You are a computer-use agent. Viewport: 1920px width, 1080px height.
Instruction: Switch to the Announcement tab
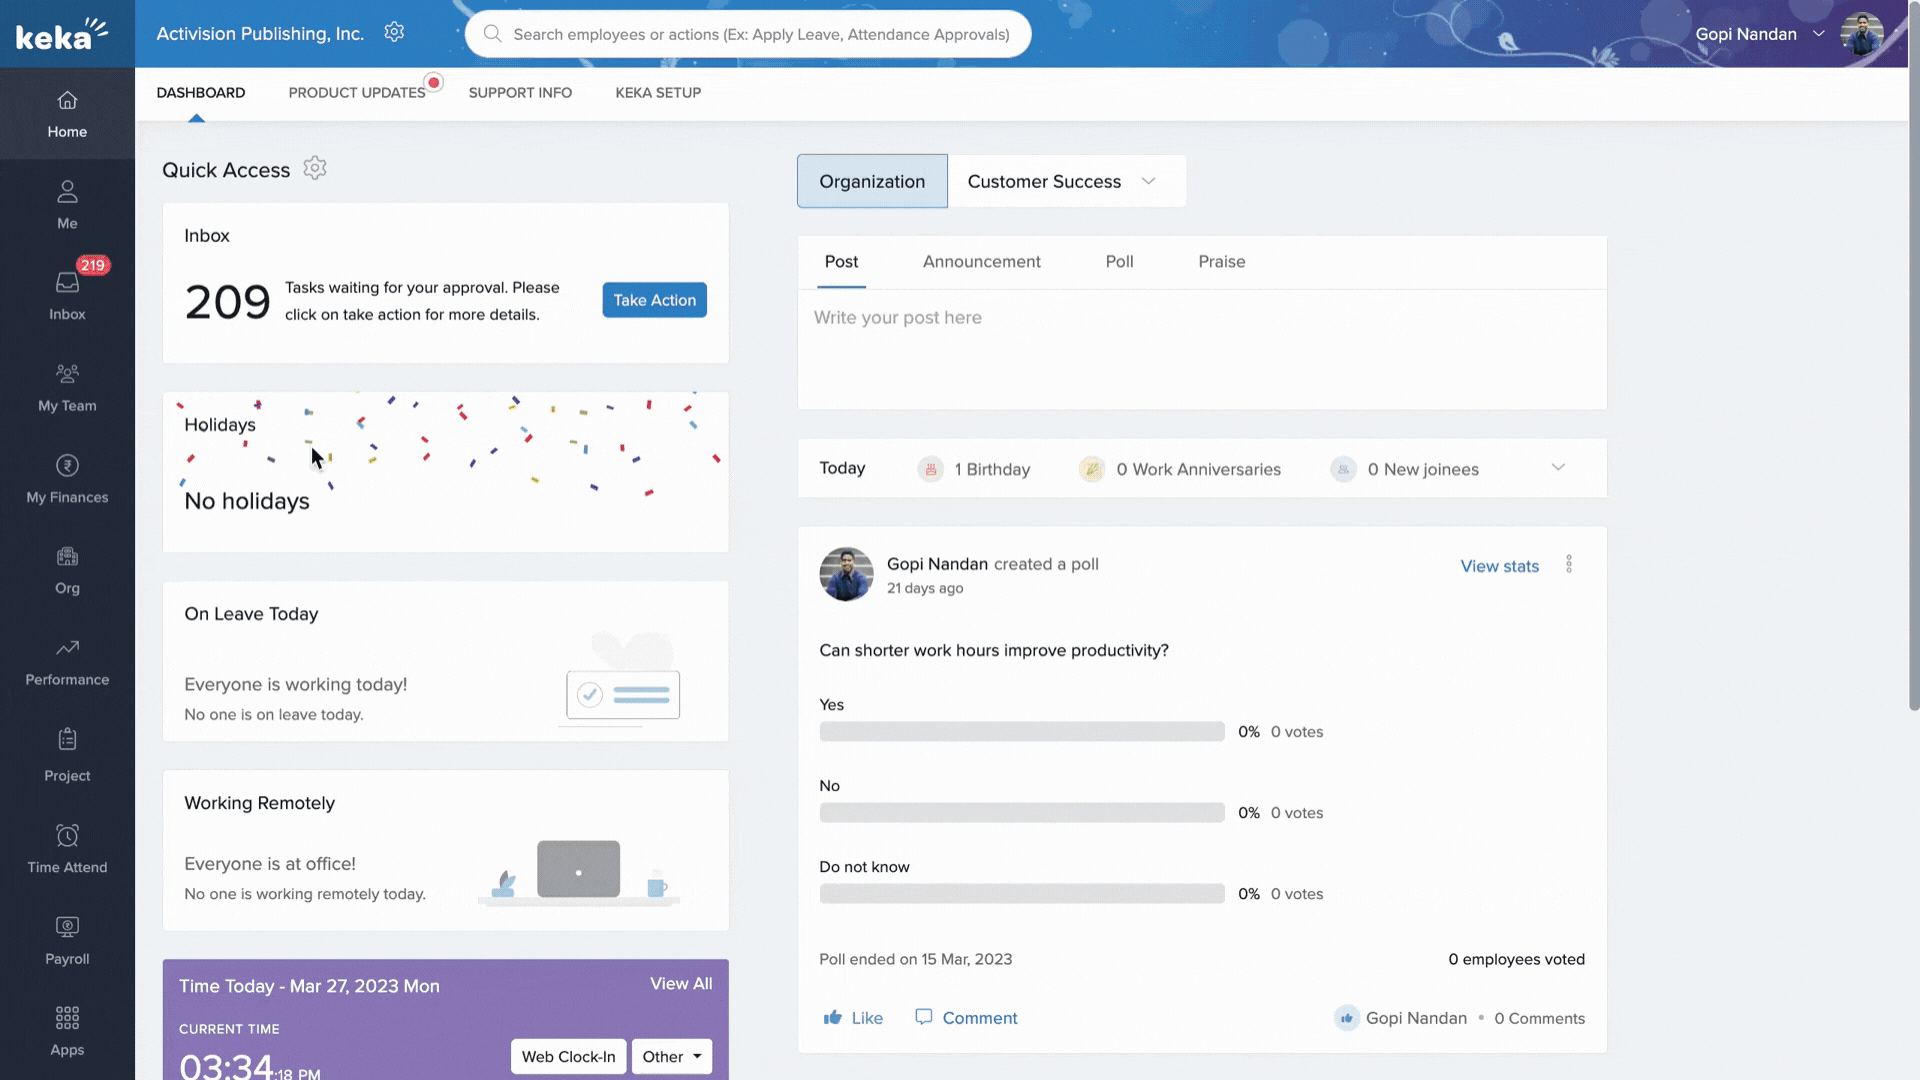981,262
